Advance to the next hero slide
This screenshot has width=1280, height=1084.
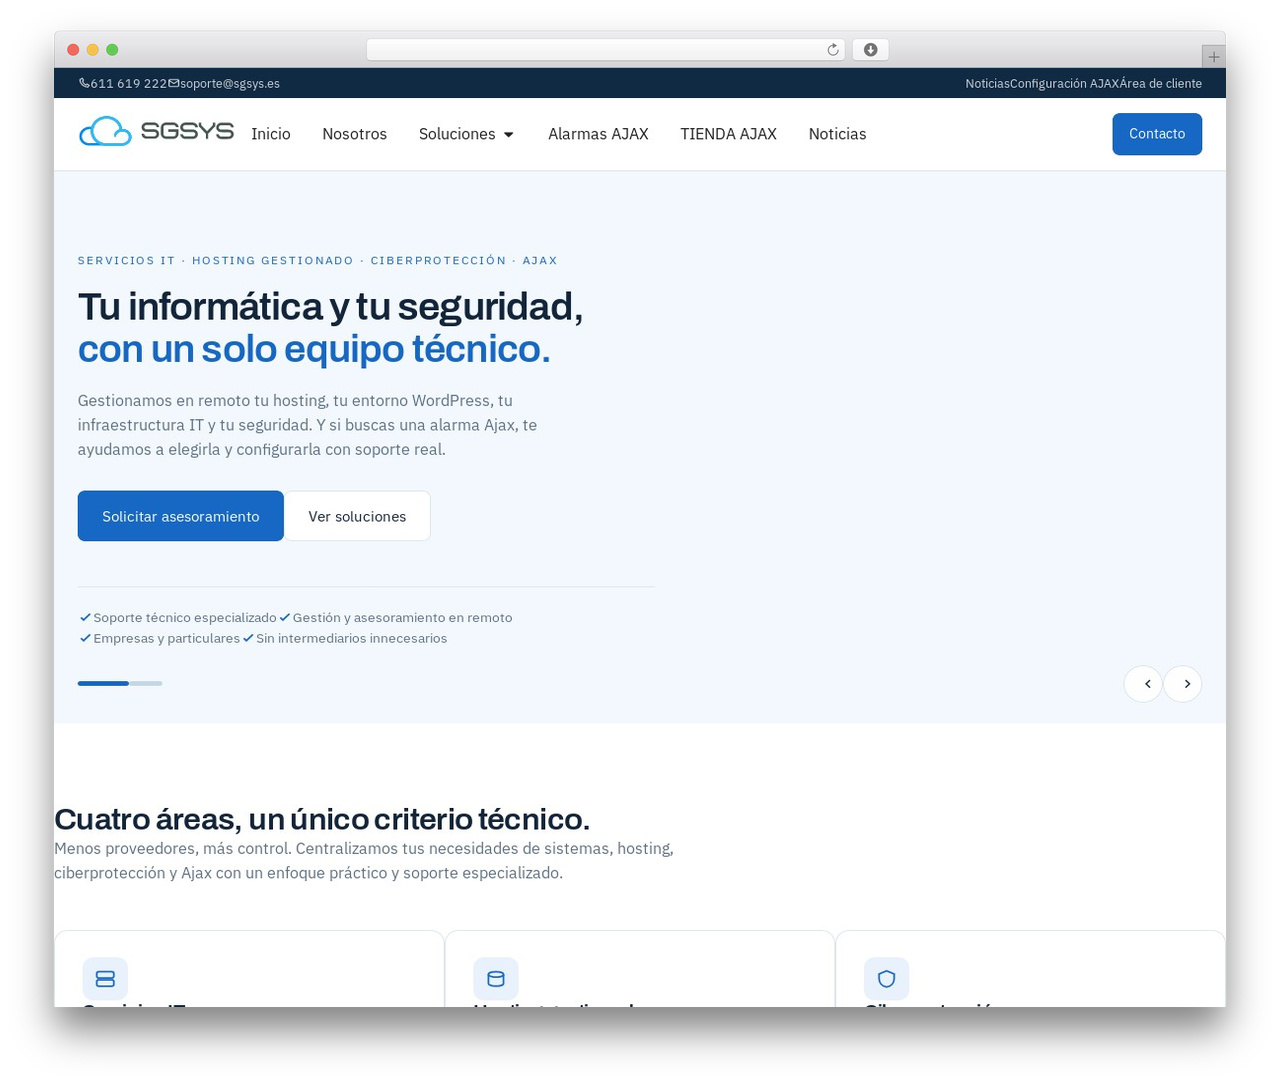point(1183,684)
